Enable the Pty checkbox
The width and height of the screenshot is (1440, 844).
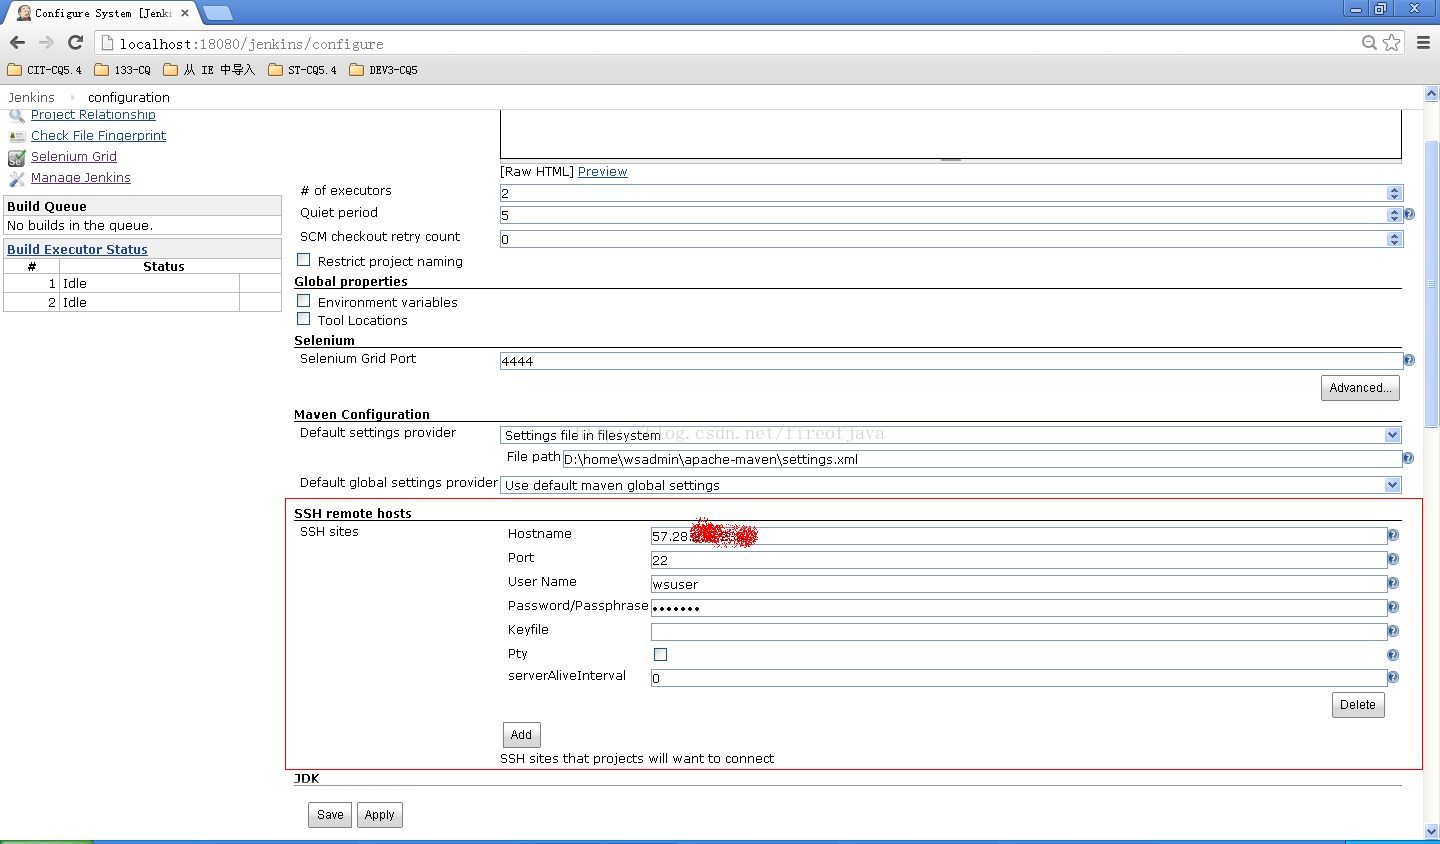[660, 654]
